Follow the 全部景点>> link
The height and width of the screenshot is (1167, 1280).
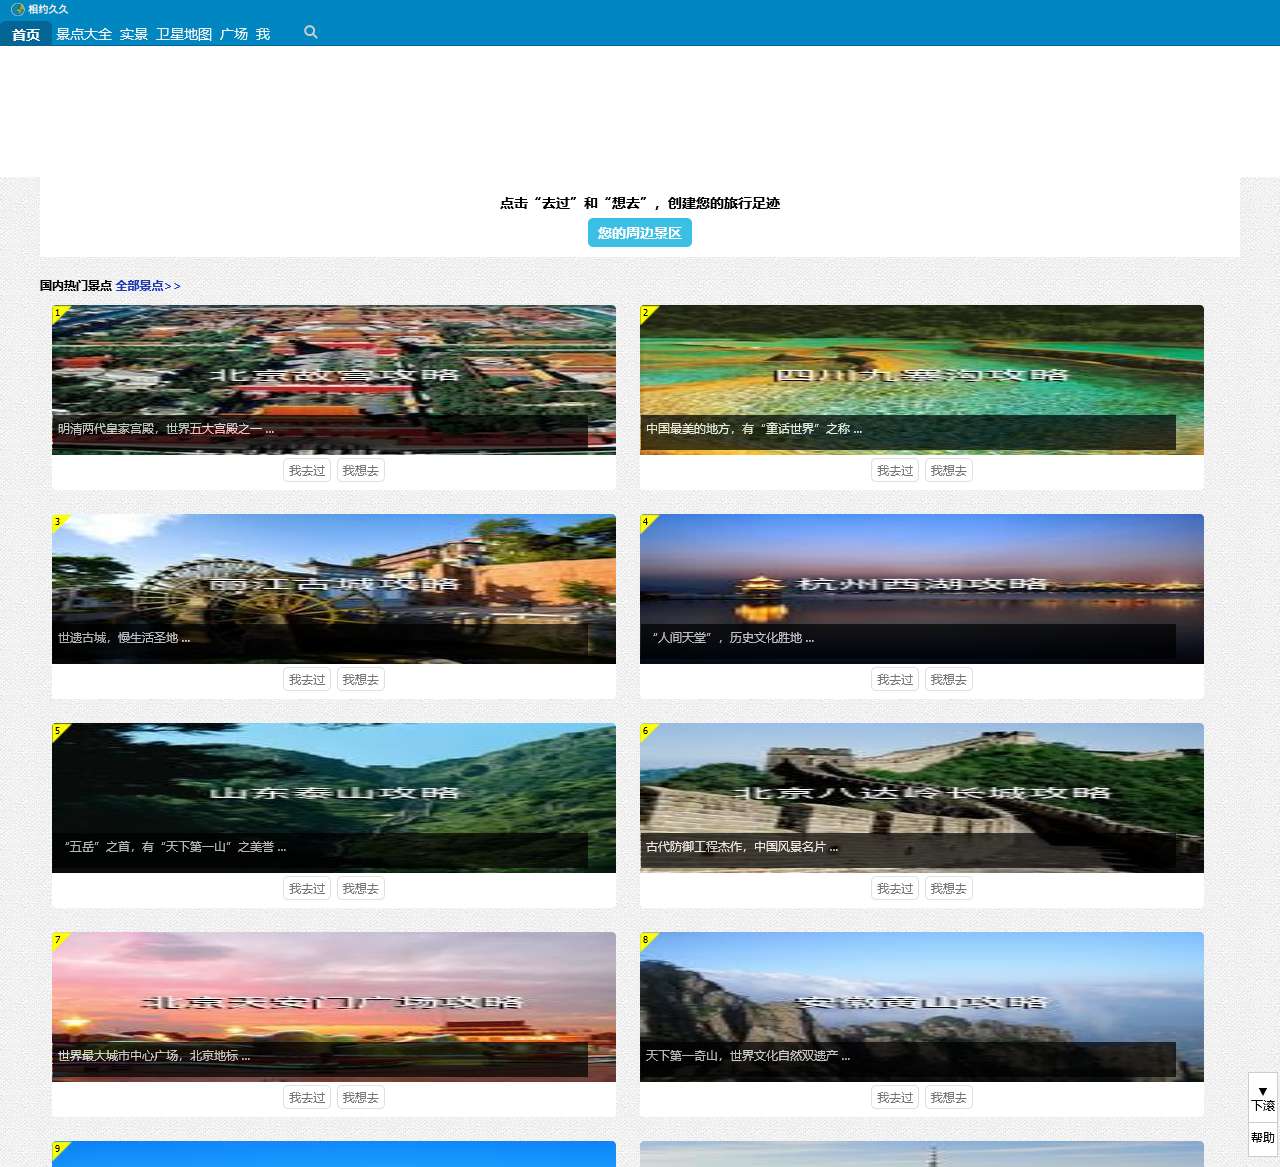(x=148, y=286)
